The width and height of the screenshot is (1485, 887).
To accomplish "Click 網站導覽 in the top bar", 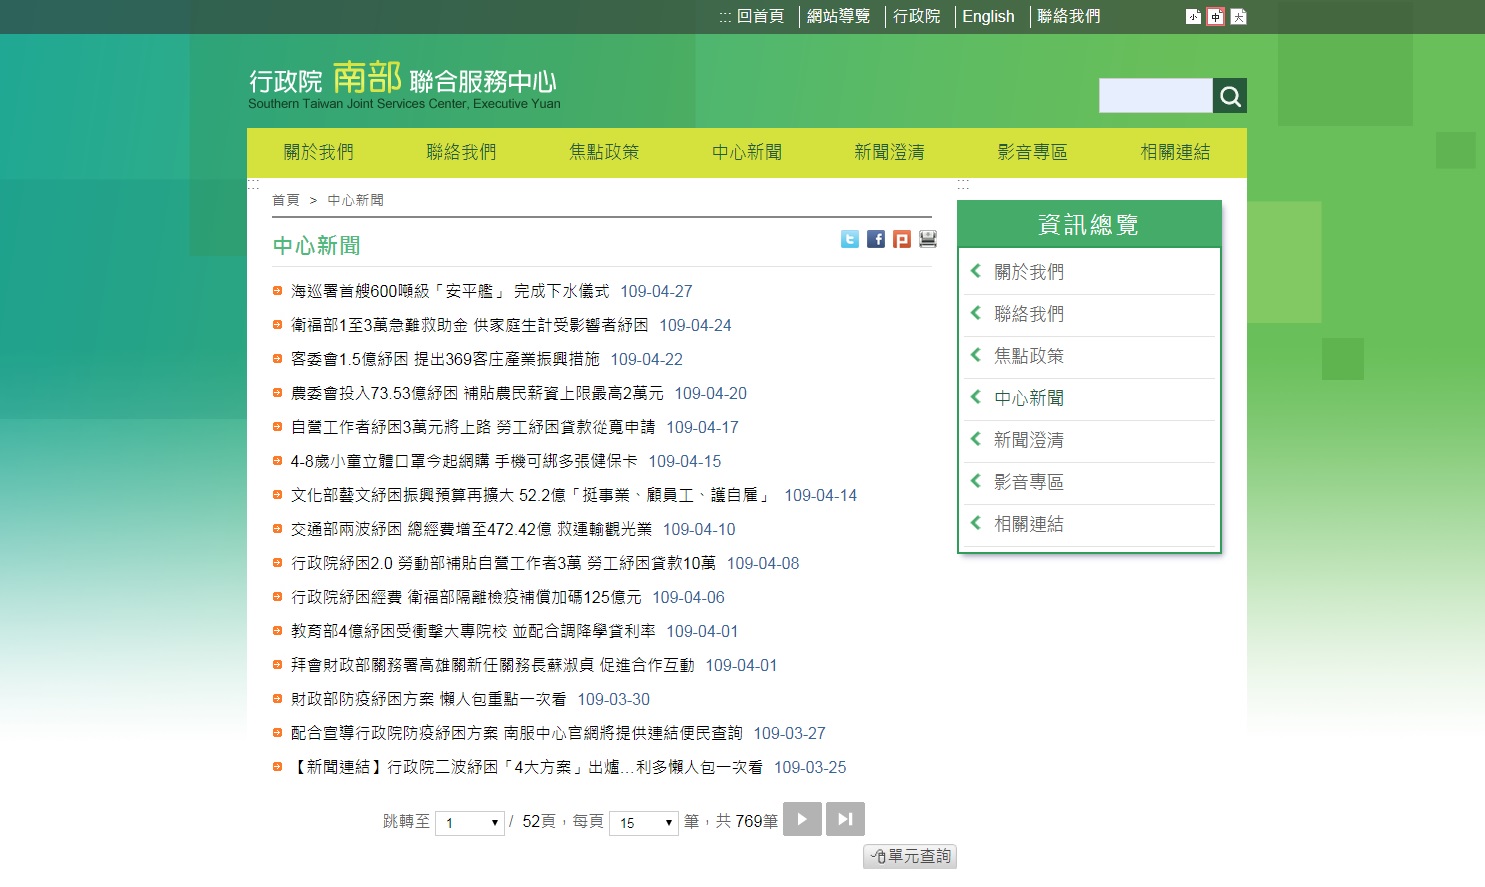I will pyautogui.click(x=838, y=17).
